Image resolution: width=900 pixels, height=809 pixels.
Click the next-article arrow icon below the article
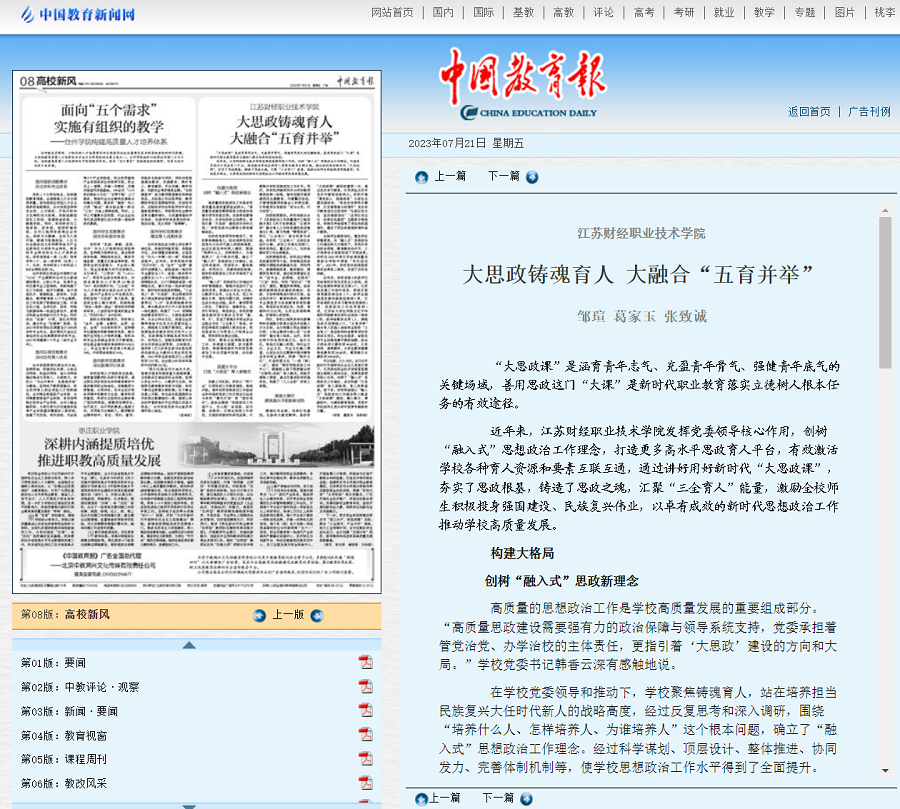pyautogui.click(x=526, y=799)
